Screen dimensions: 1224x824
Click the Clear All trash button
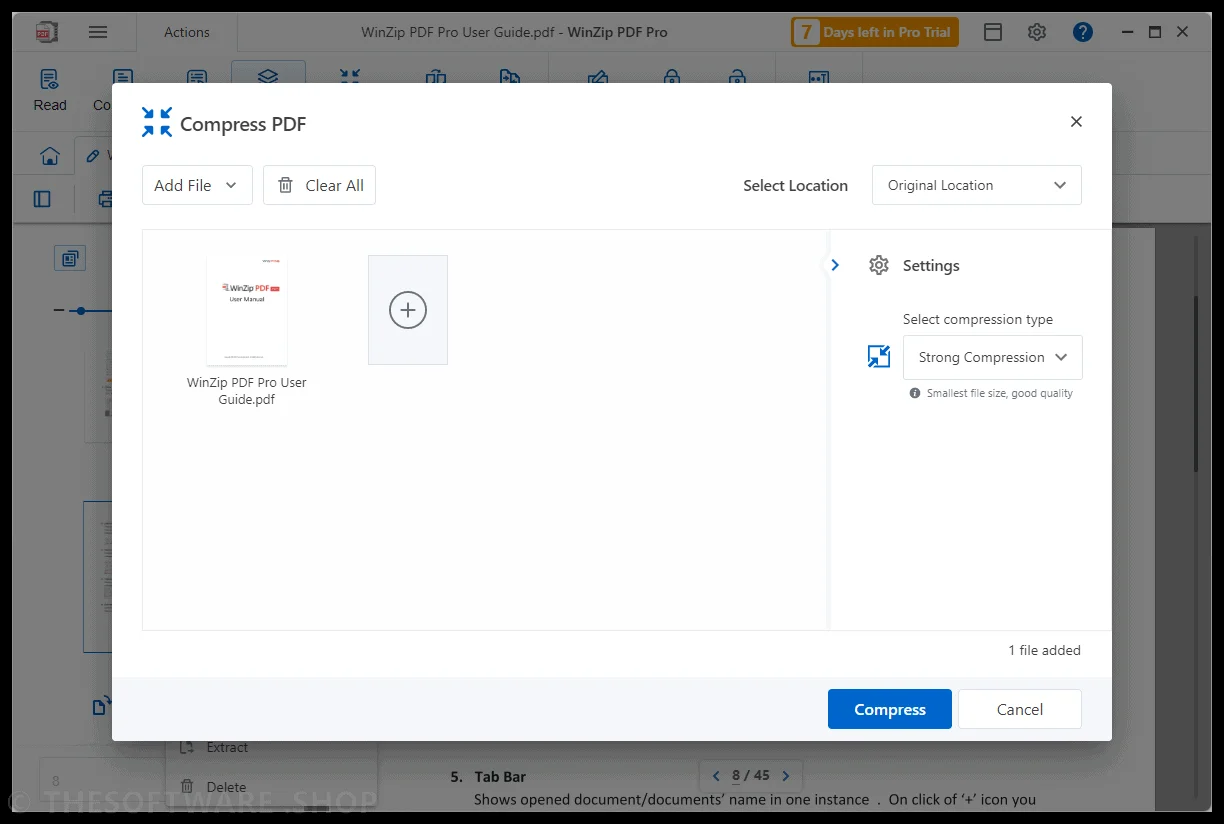click(319, 185)
